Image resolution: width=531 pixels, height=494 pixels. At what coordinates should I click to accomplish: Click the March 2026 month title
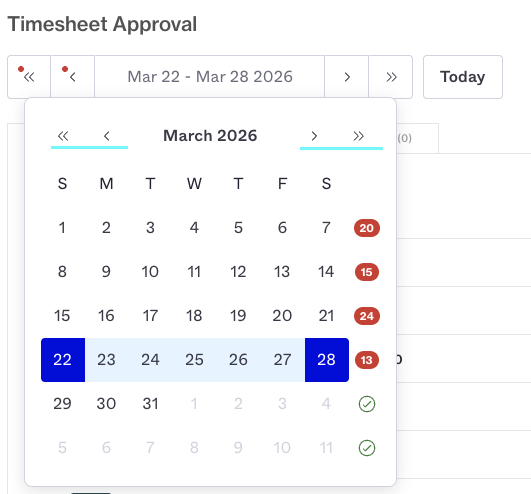pyautogui.click(x=210, y=136)
